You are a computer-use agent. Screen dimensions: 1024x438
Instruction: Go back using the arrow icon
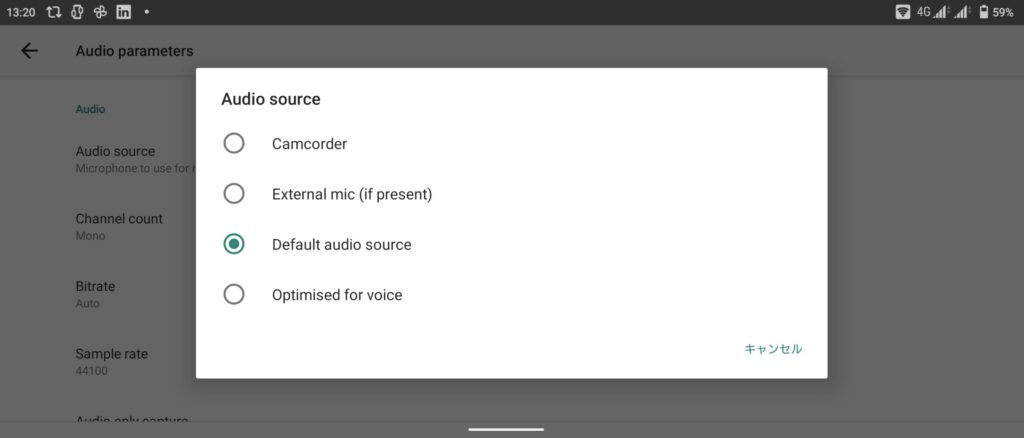(x=29, y=51)
